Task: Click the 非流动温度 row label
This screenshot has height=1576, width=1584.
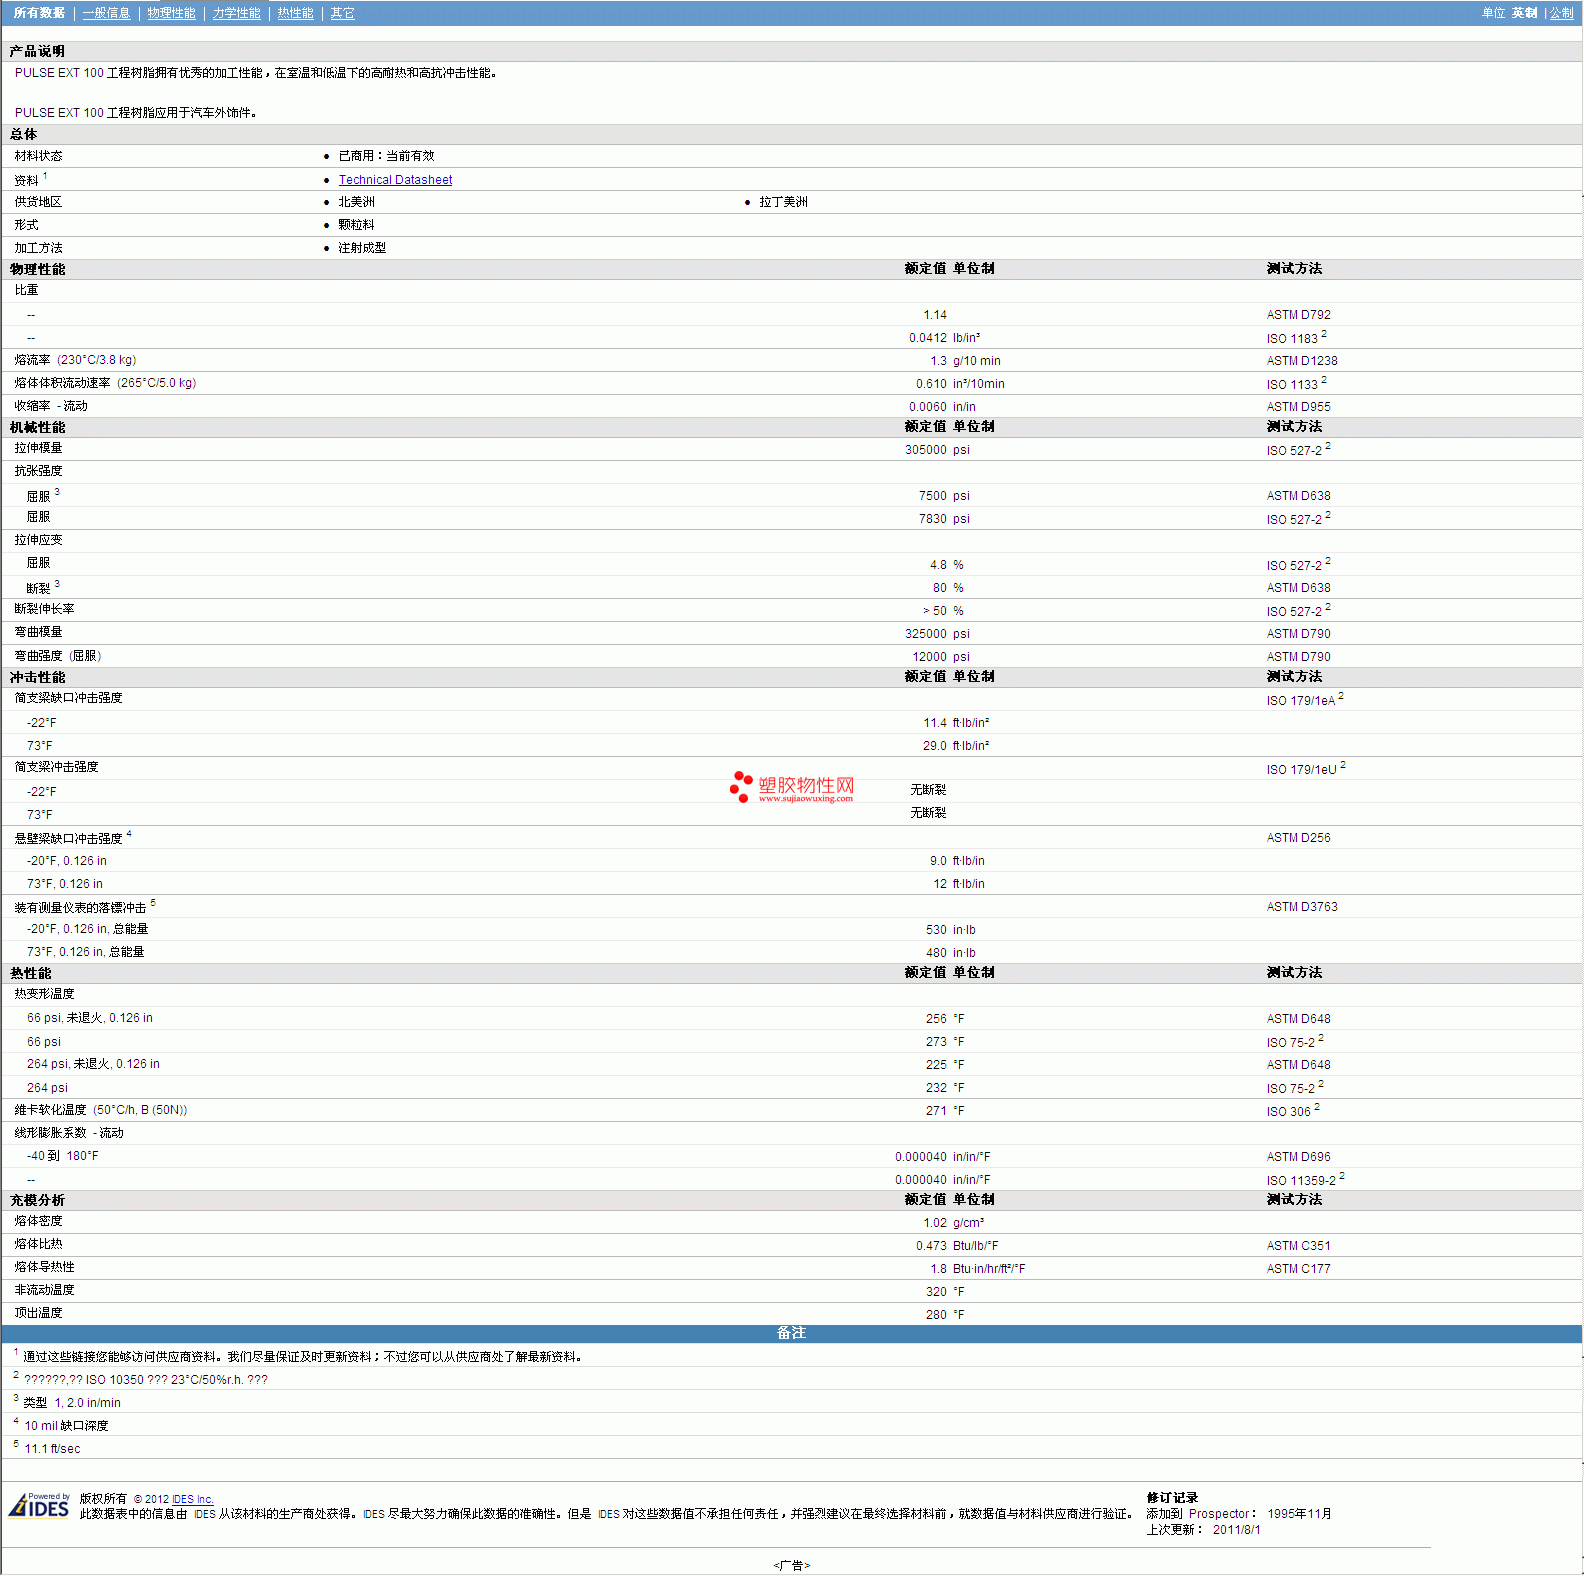Action: (x=44, y=1290)
